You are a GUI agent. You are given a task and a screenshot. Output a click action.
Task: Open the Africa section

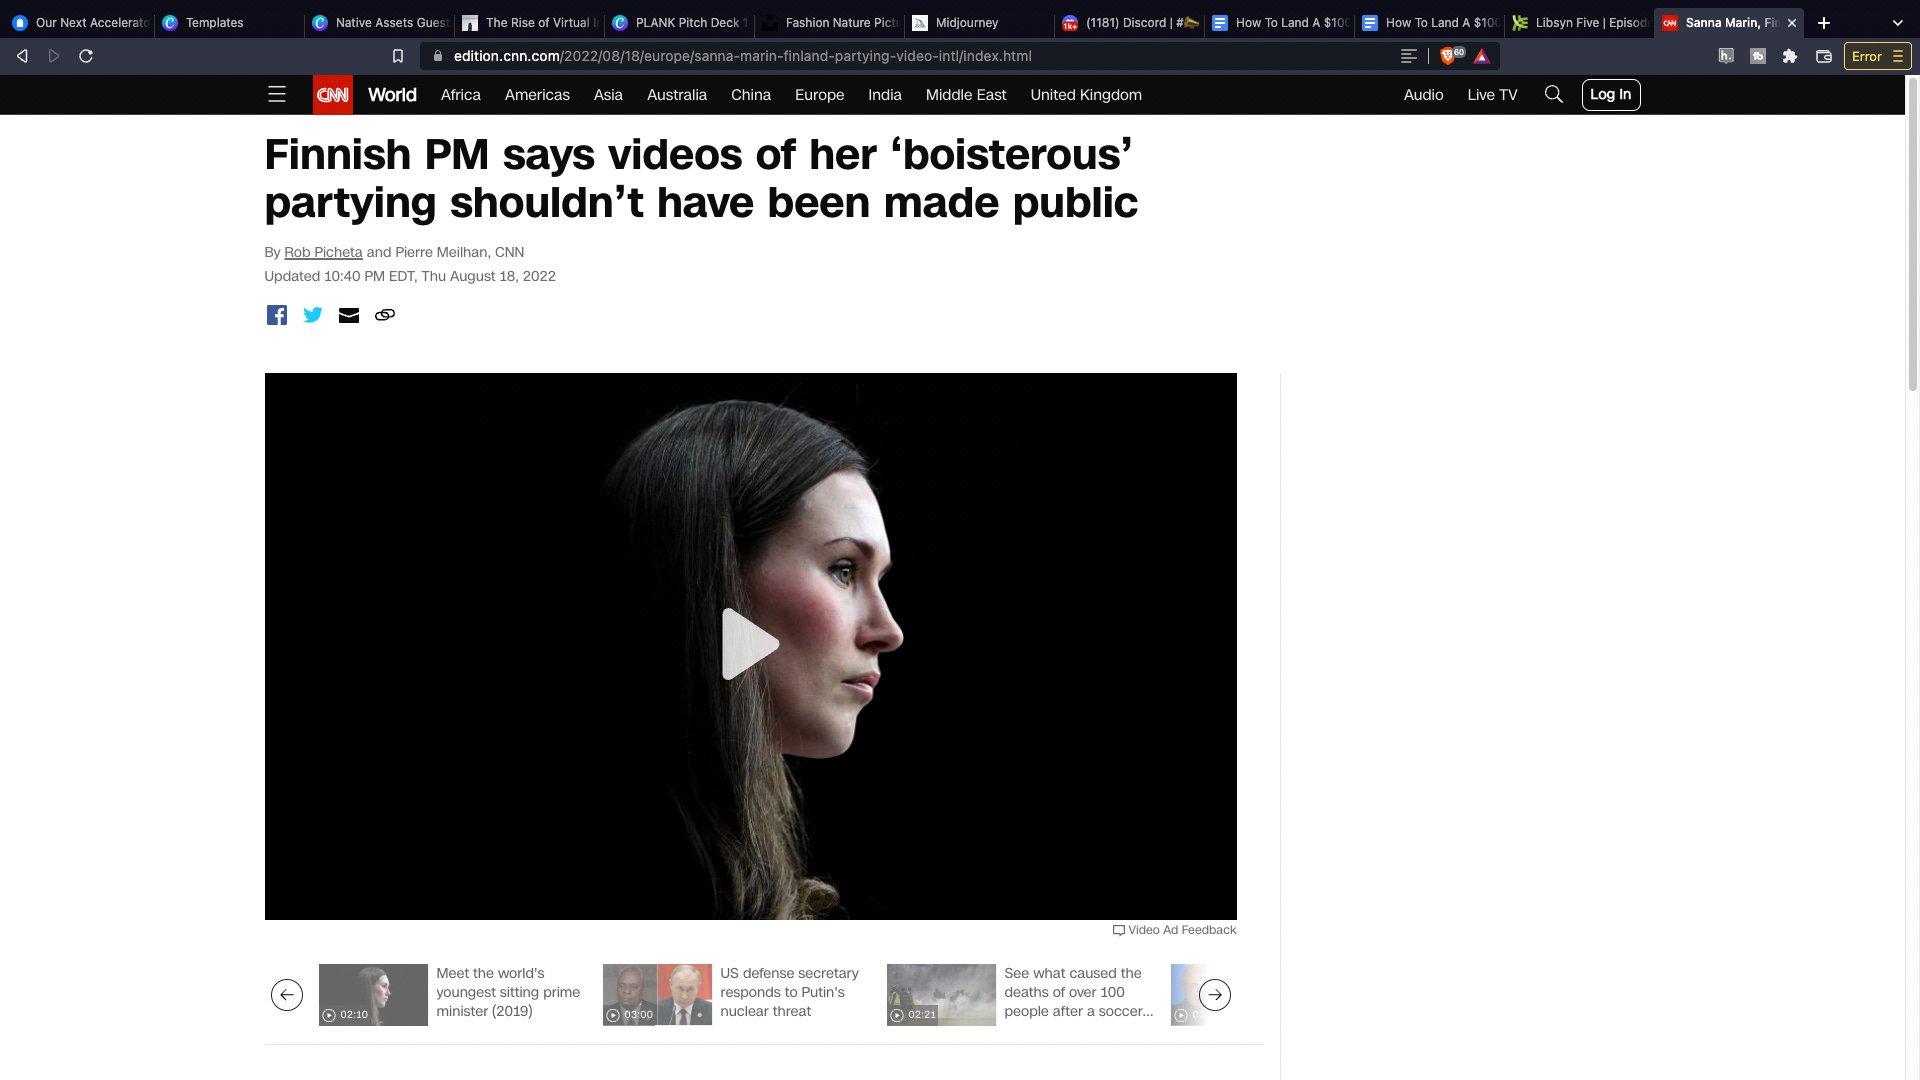[x=460, y=95]
